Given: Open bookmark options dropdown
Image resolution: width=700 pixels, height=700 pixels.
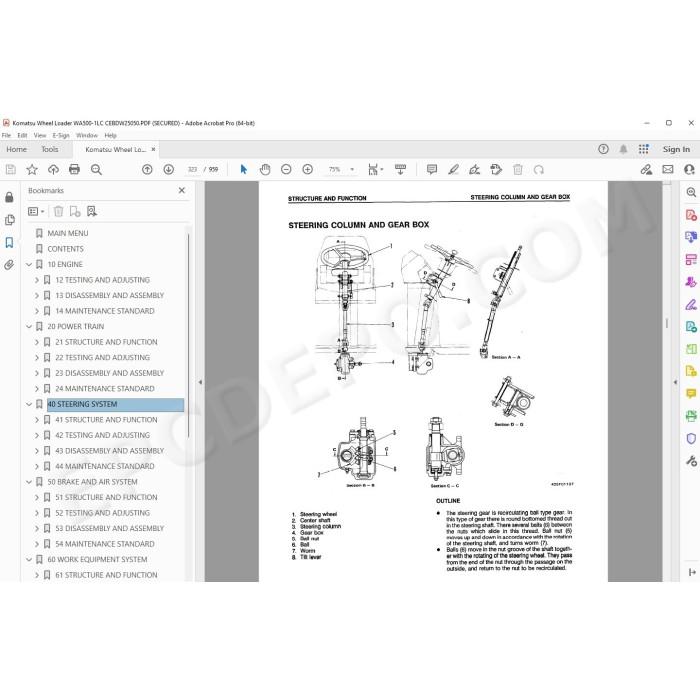Looking at the screenshot, I should click(x=36, y=211).
